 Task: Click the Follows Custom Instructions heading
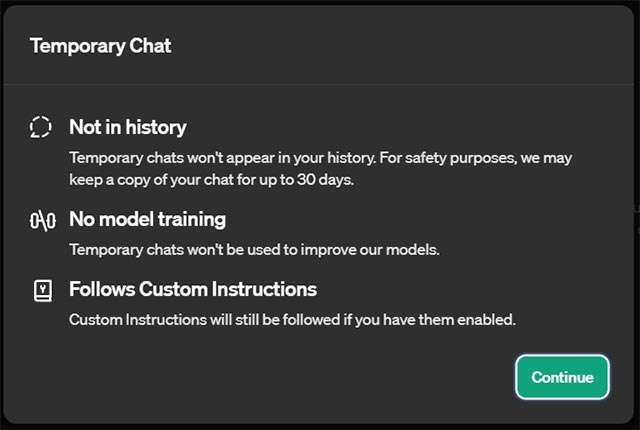point(192,290)
